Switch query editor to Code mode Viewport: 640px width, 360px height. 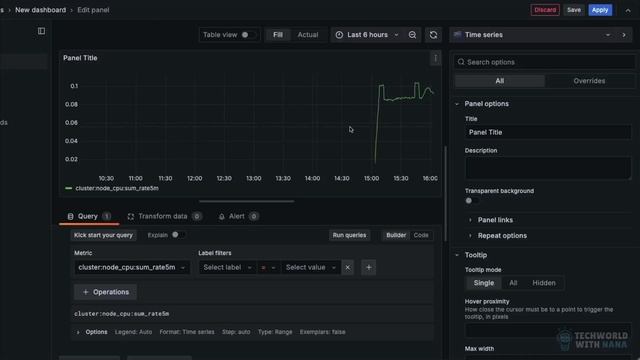point(421,235)
